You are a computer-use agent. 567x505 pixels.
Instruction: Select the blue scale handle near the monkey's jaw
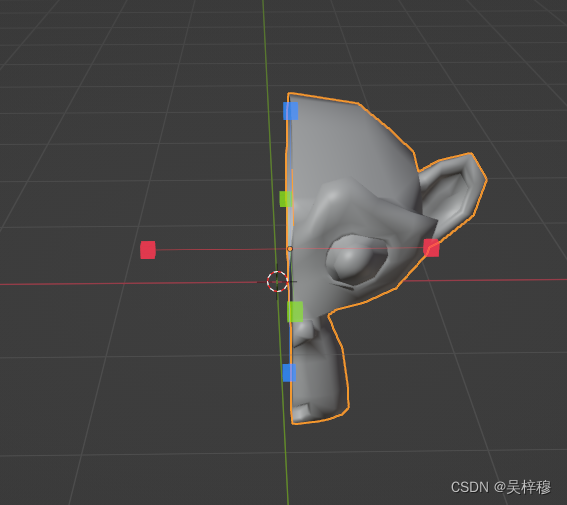click(x=289, y=373)
